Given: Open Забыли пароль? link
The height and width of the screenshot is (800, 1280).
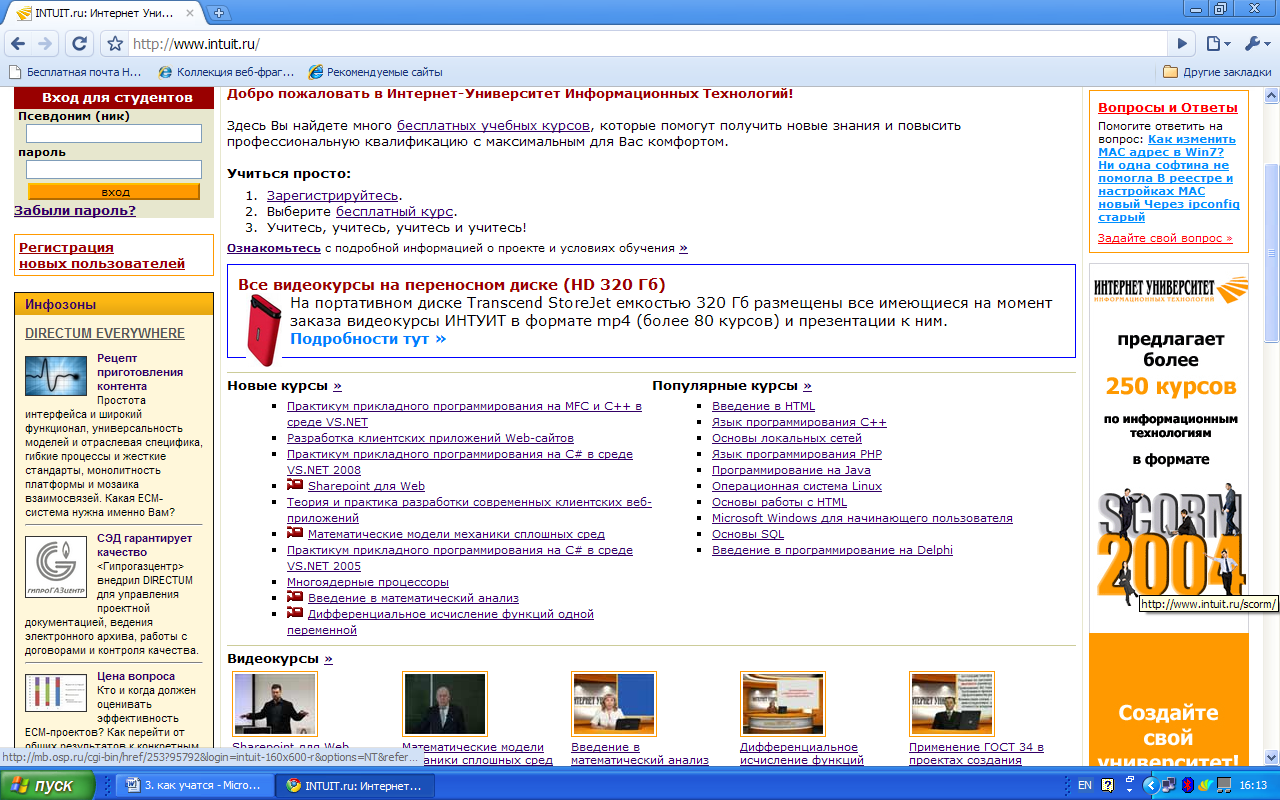Looking at the screenshot, I should click(75, 210).
